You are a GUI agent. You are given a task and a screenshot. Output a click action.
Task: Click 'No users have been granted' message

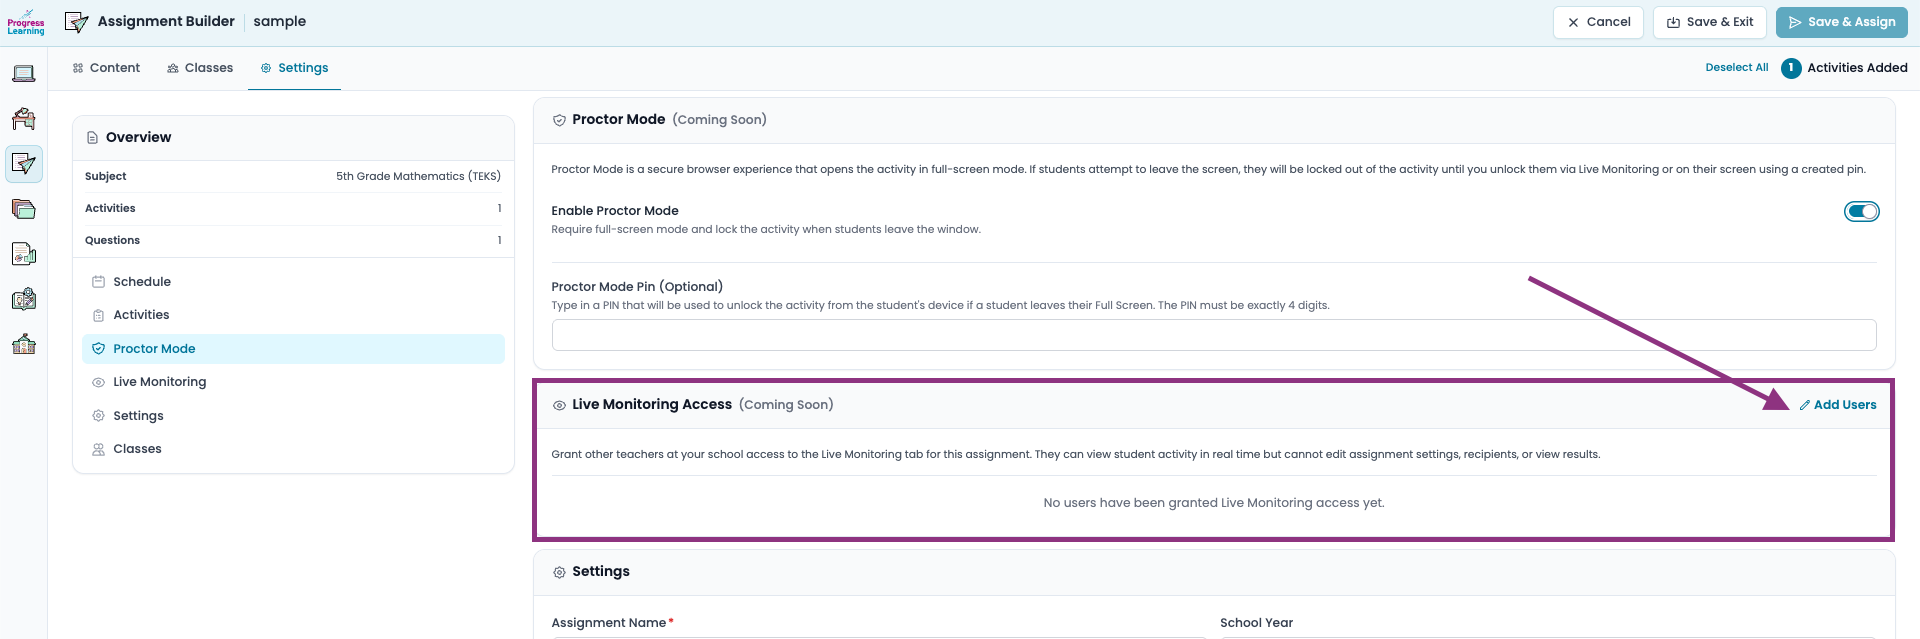tap(1213, 503)
